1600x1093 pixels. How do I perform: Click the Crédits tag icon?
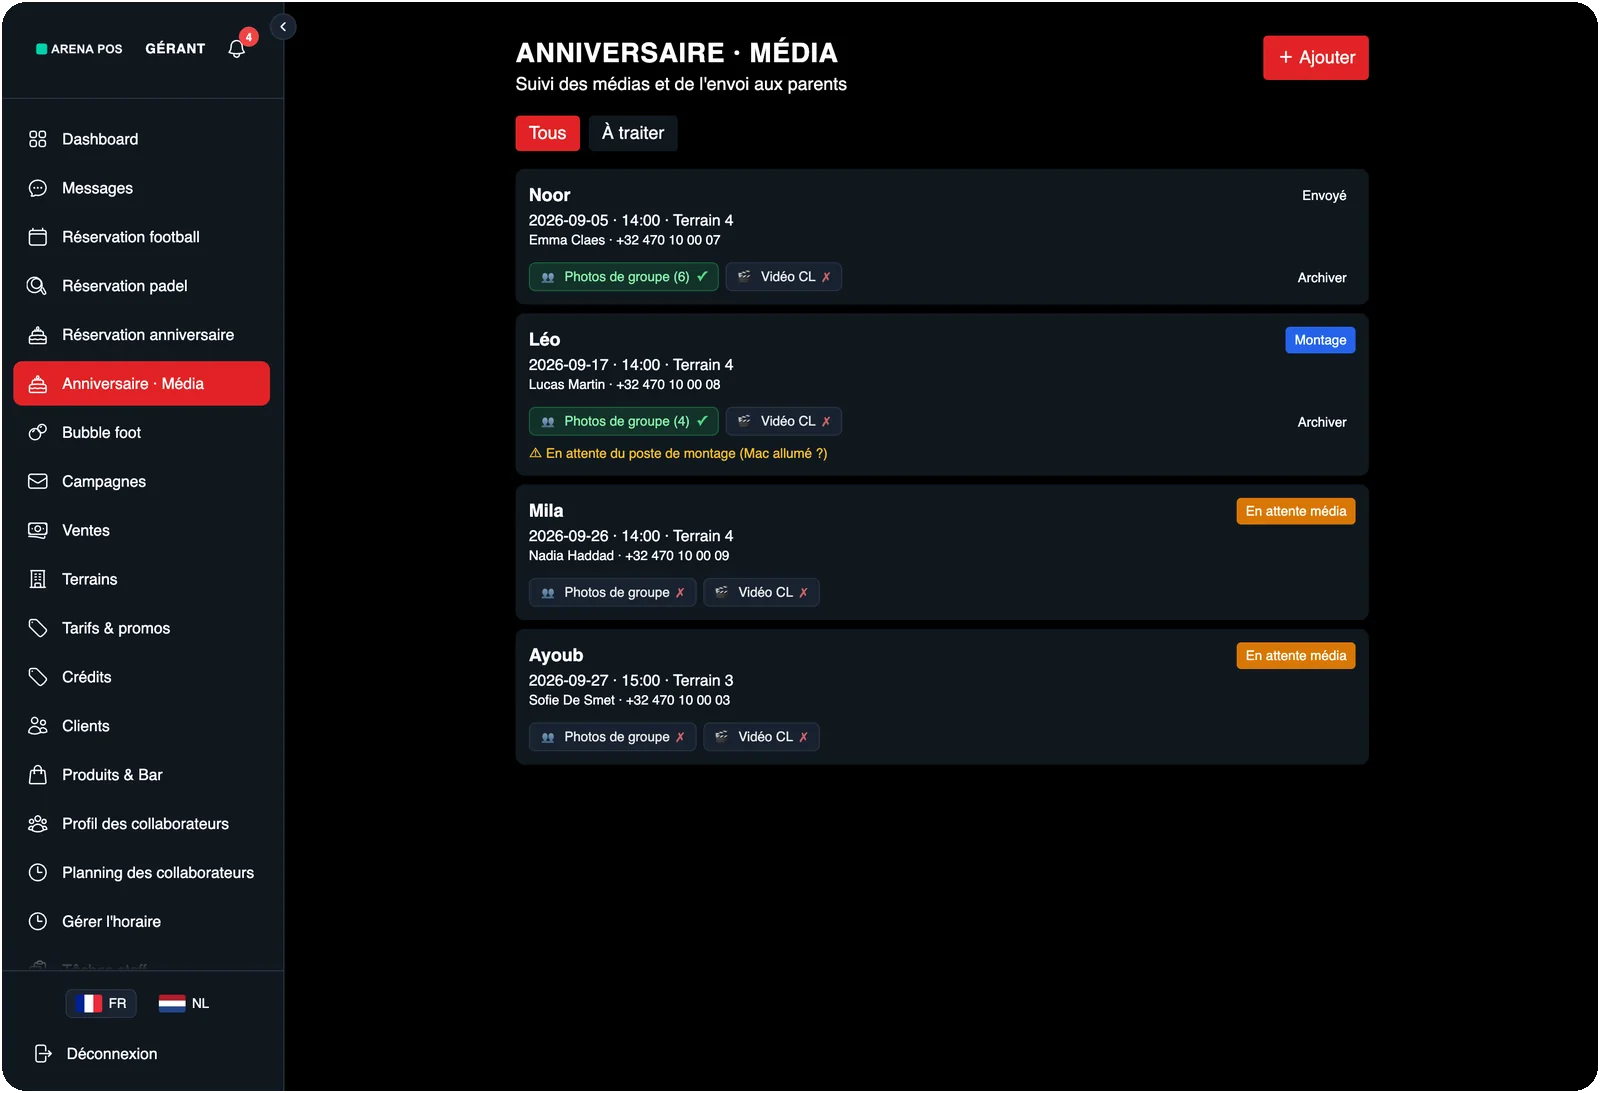tap(38, 678)
